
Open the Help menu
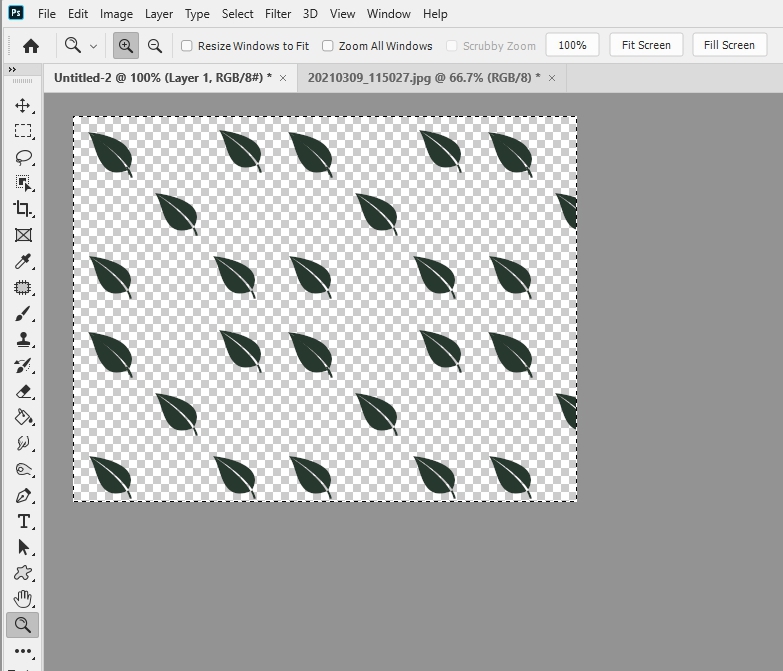(435, 14)
